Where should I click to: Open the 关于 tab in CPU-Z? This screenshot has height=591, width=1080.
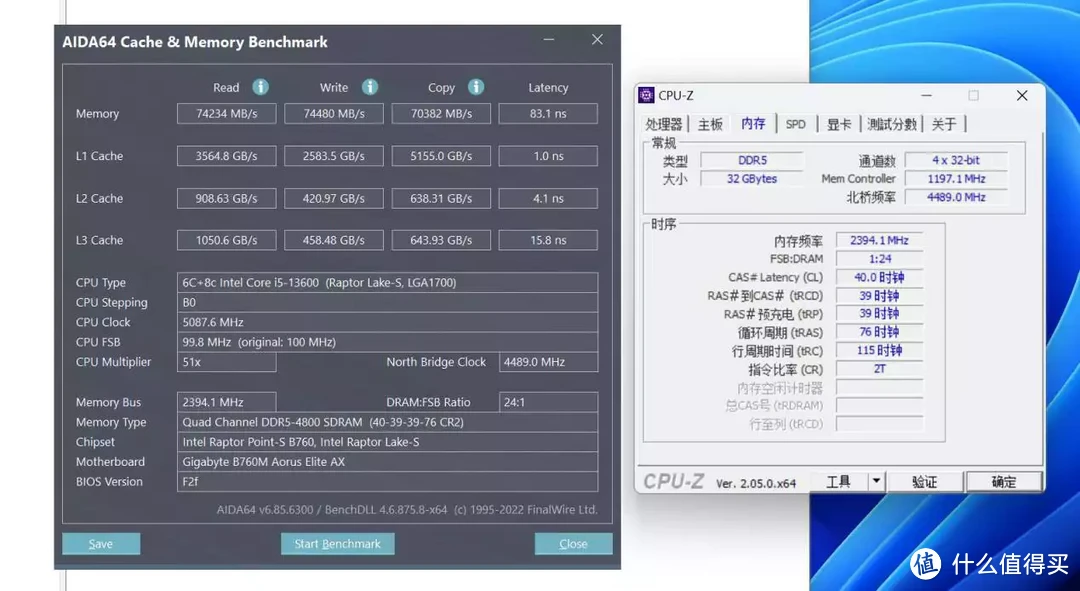944,124
